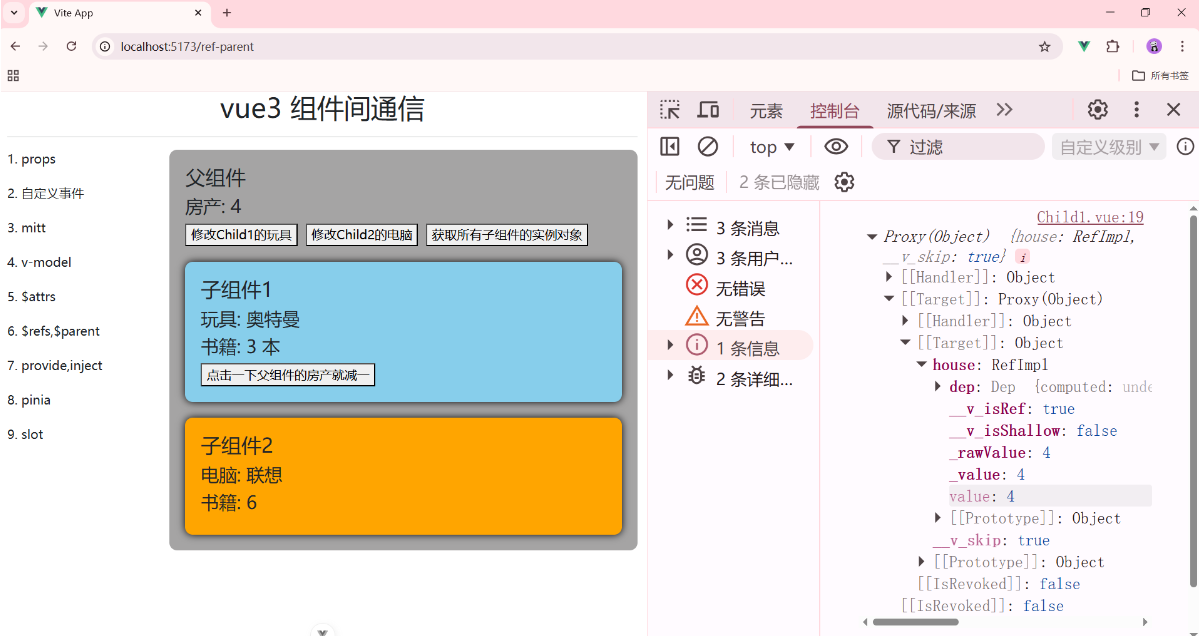Click 获取所有子组件的实例对象 button

[x=507, y=235]
